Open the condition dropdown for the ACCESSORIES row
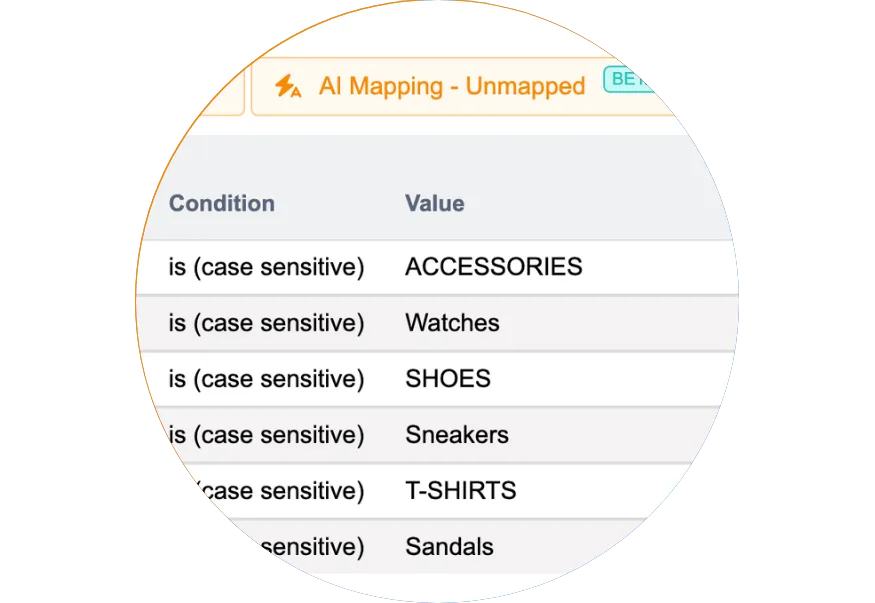The image size is (875, 603). (266, 267)
